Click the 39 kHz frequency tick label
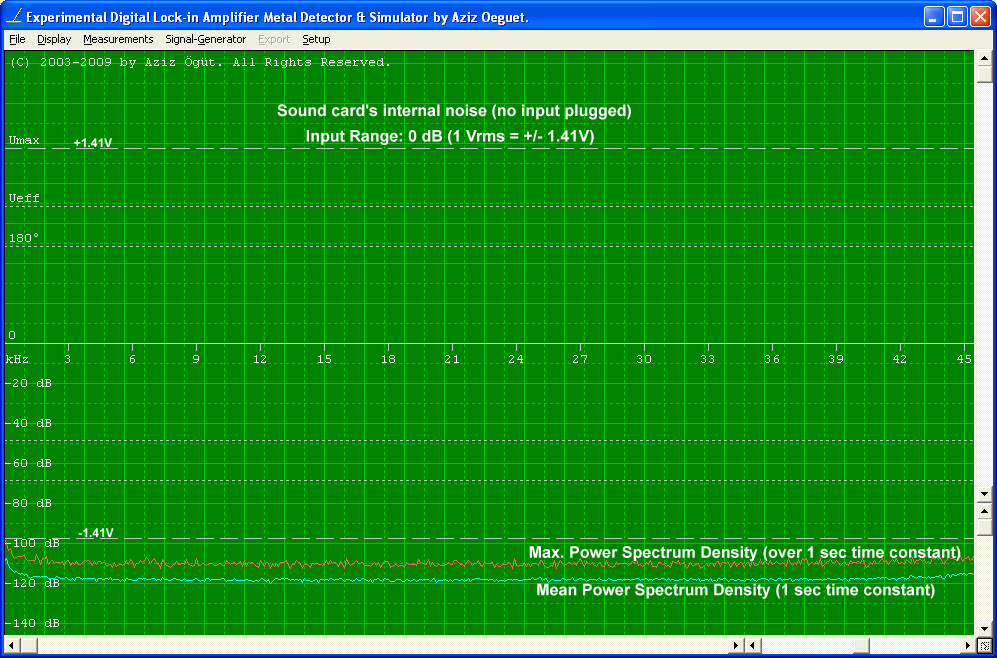The width and height of the screenshot is (997, 658). point(835,359)
